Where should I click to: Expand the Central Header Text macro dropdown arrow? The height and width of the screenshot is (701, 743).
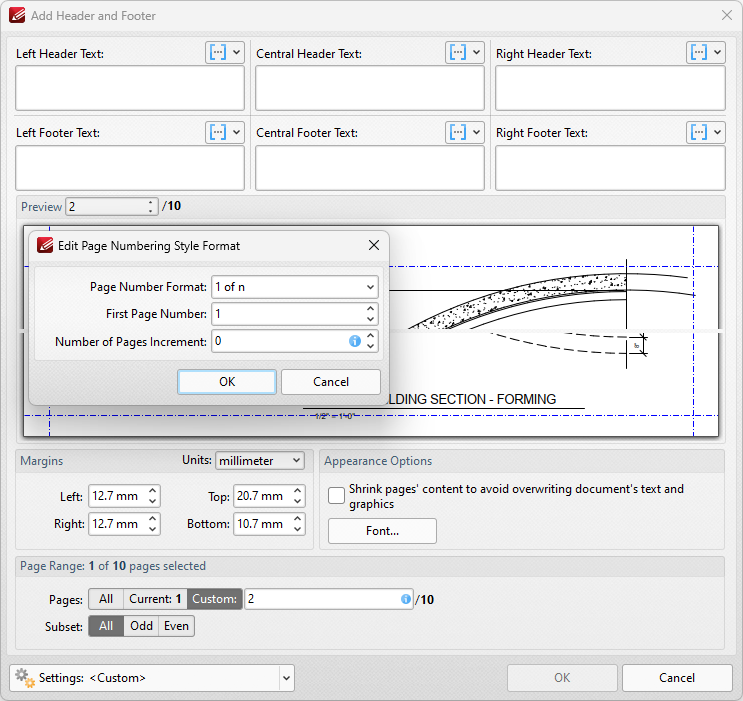(x=477, y=52)
